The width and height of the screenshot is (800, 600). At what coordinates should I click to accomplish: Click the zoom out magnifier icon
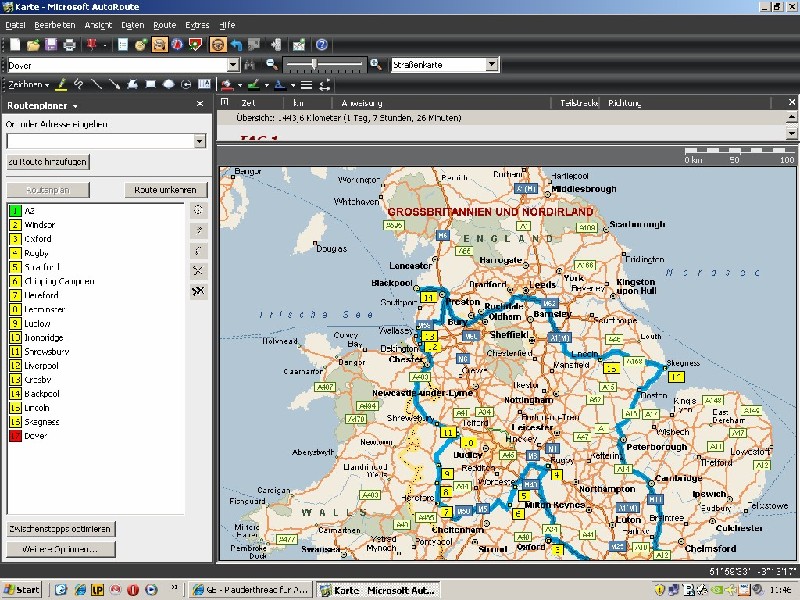271,65
